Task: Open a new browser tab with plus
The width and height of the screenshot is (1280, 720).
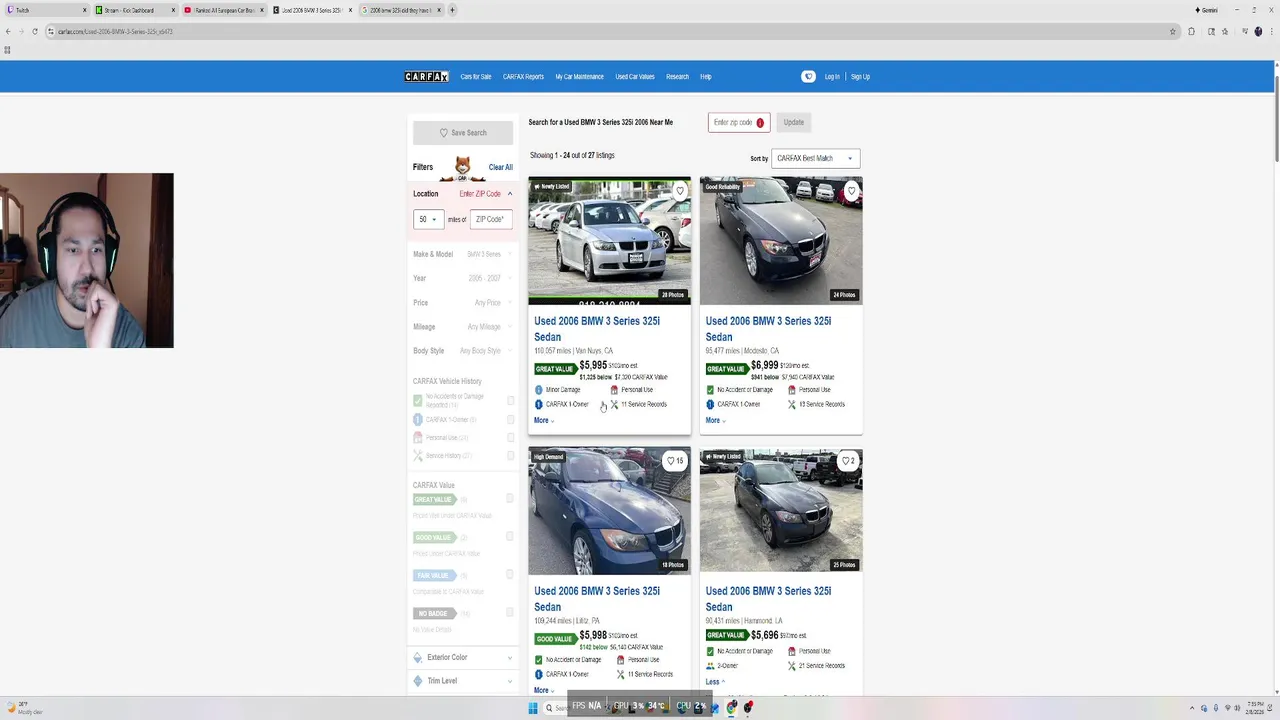Action: click(x=452, y=10)
